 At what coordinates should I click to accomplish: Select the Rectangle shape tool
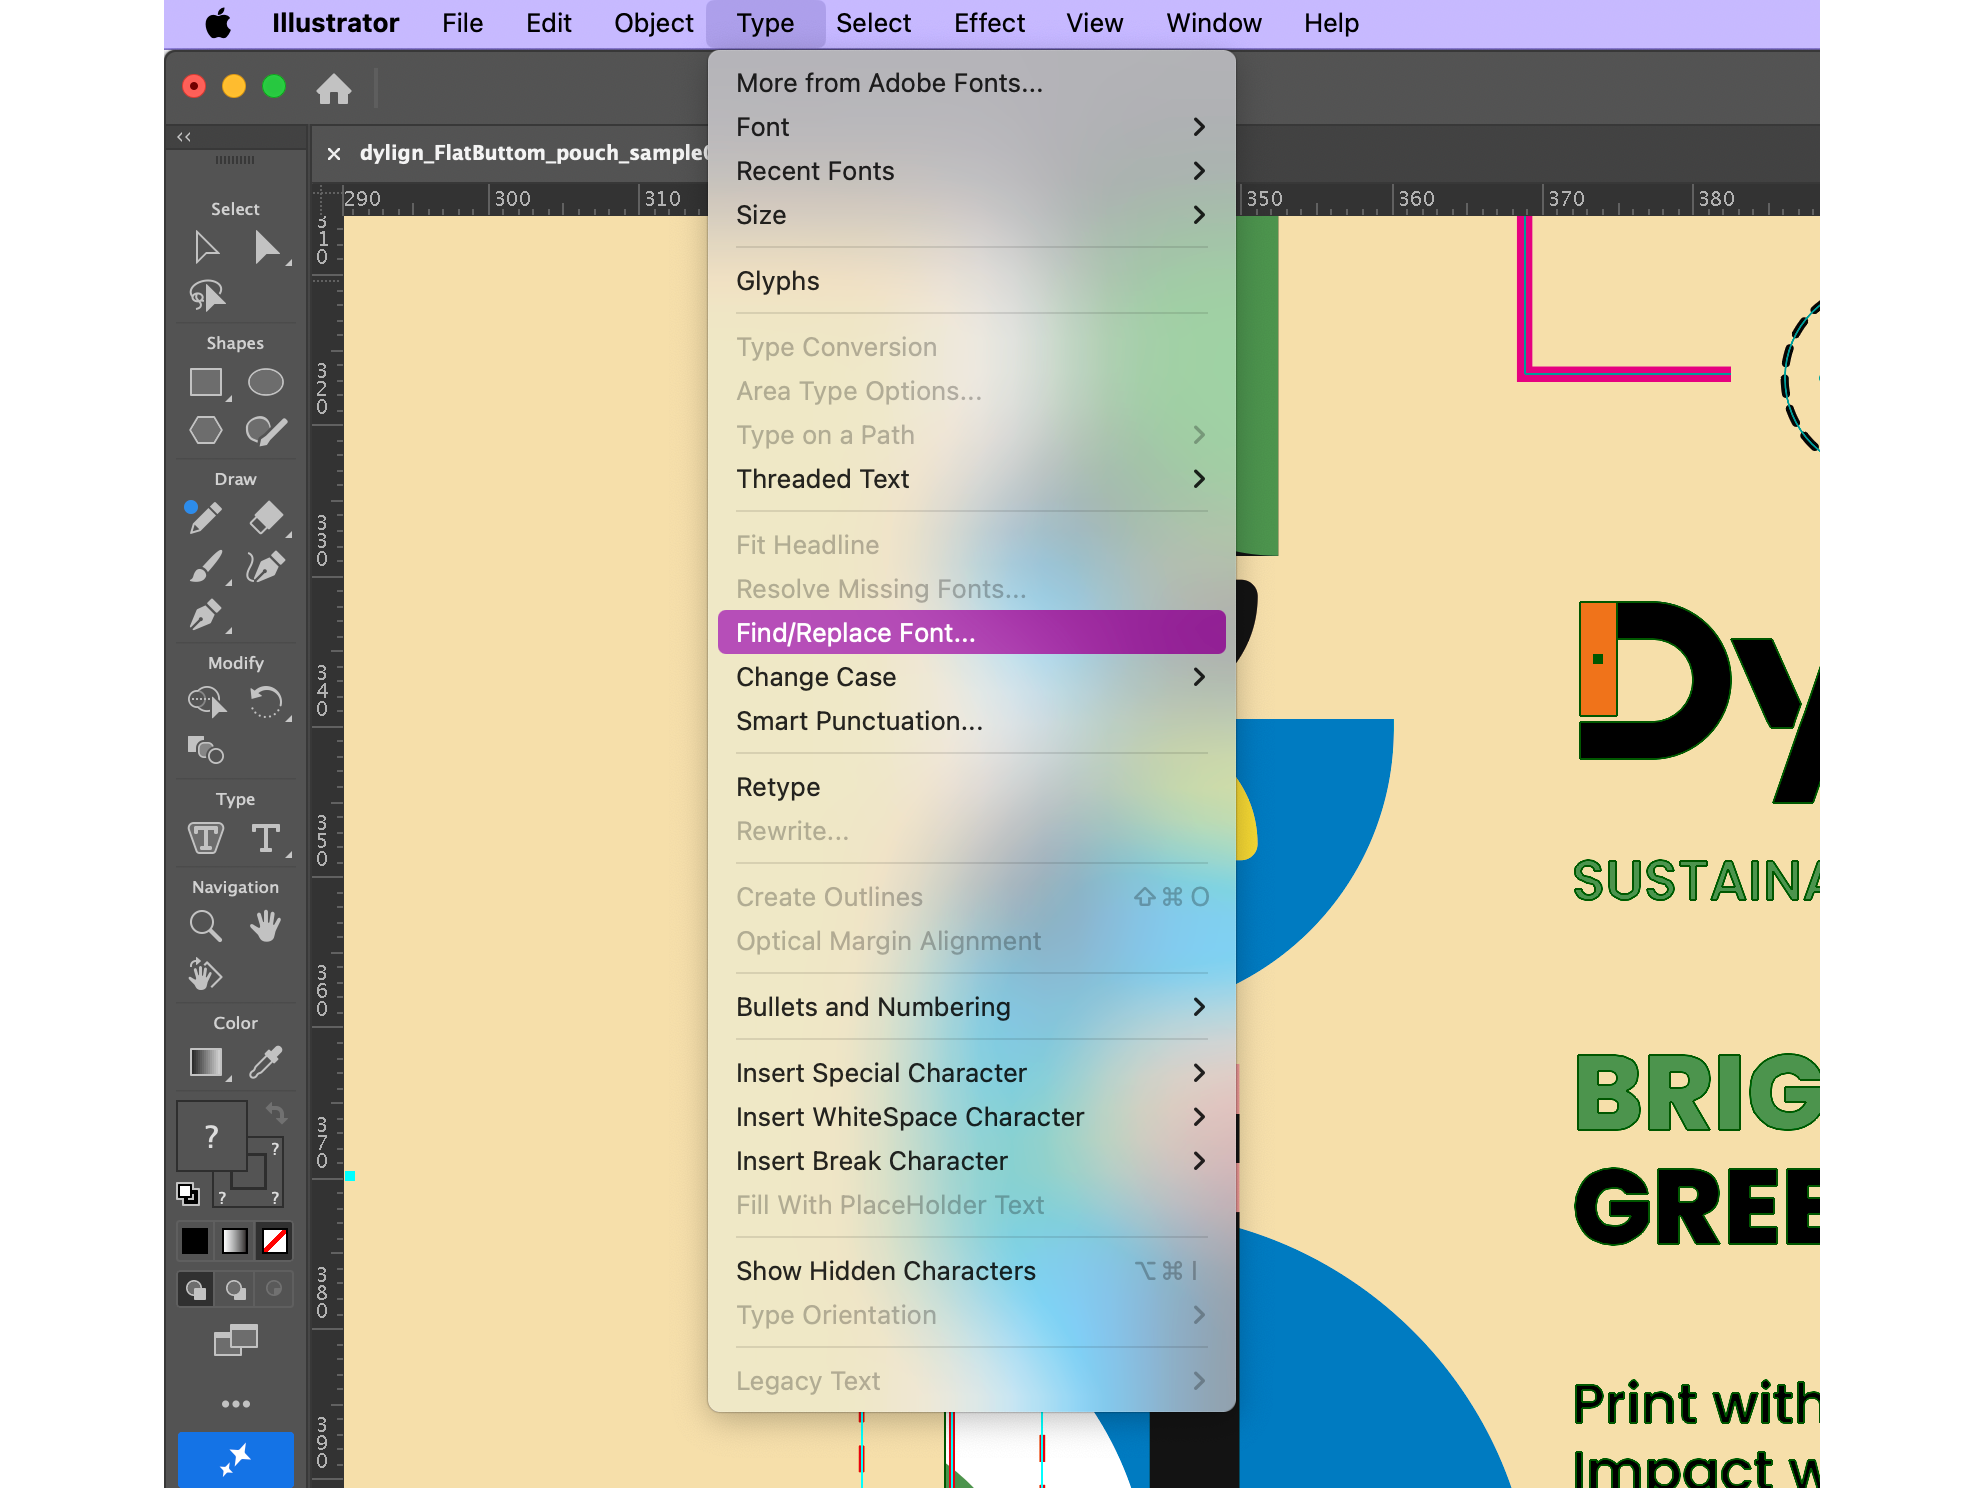coord(206,382)
